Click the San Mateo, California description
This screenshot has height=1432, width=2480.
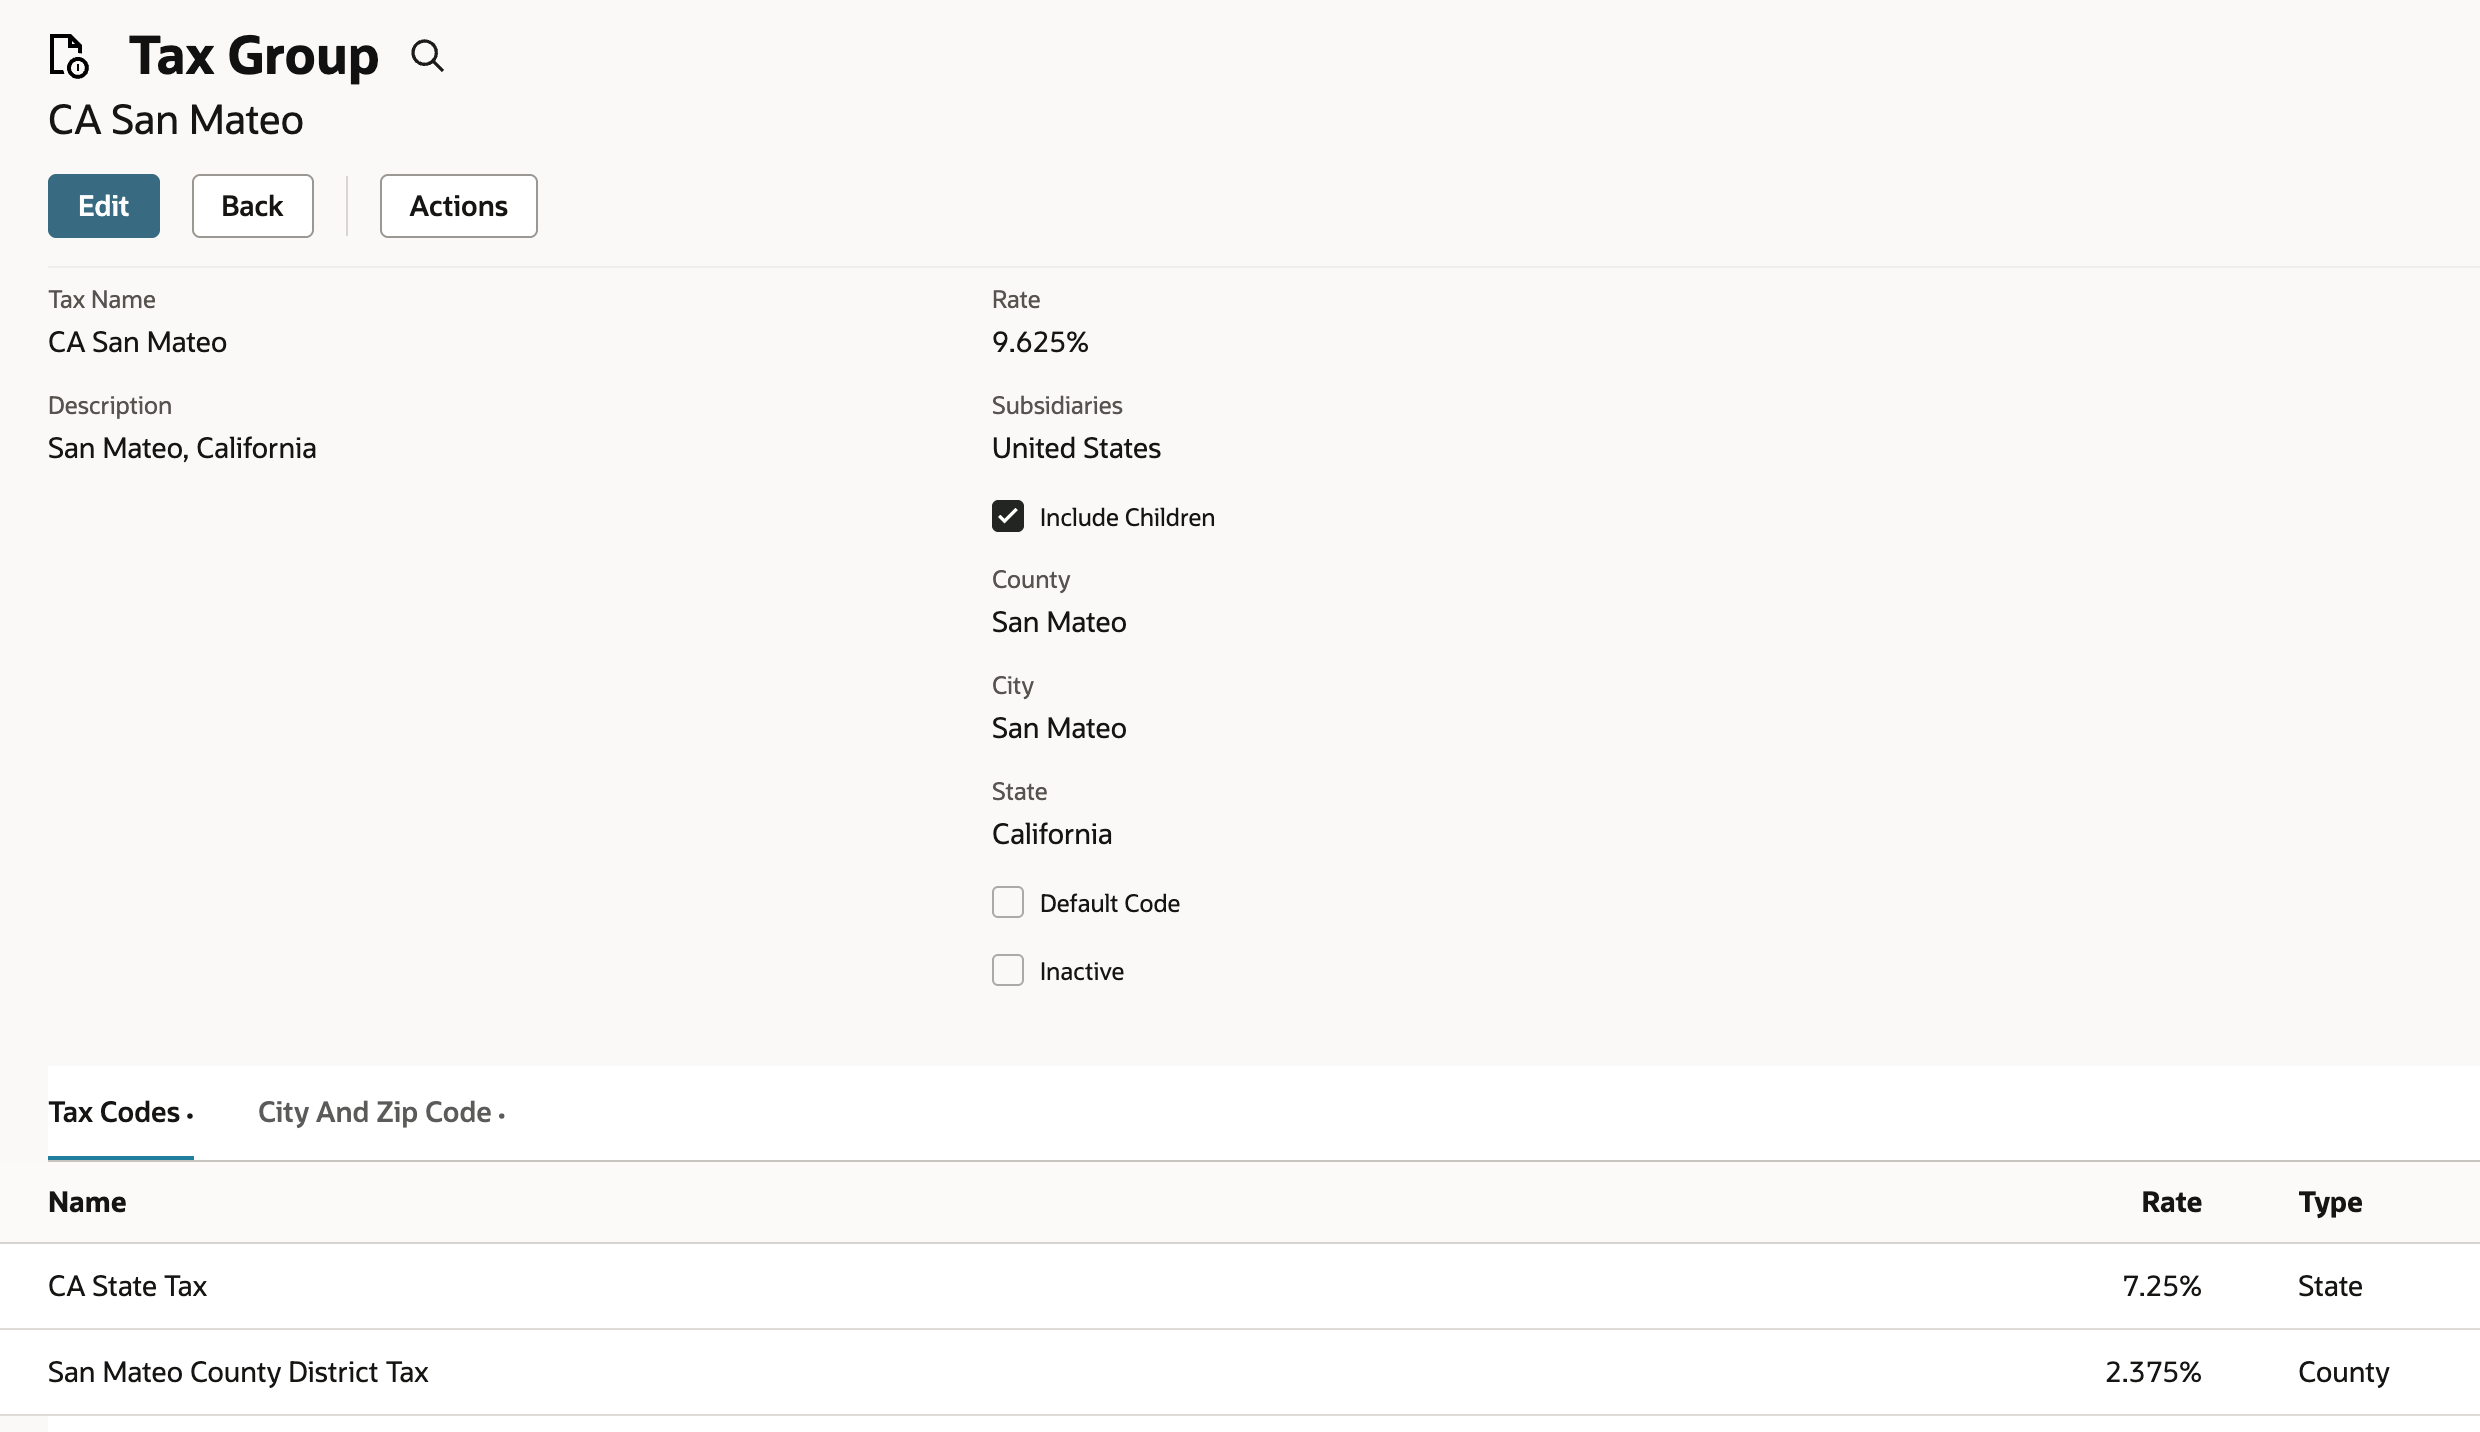coord(182,448)
